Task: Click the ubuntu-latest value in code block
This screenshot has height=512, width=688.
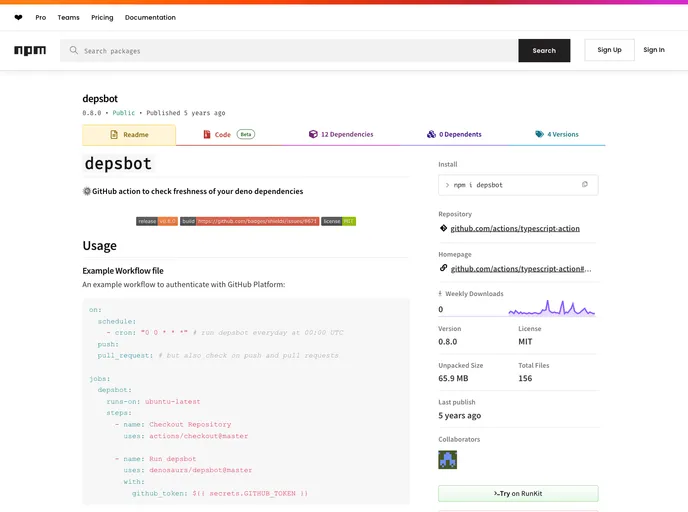Action: 172,401
